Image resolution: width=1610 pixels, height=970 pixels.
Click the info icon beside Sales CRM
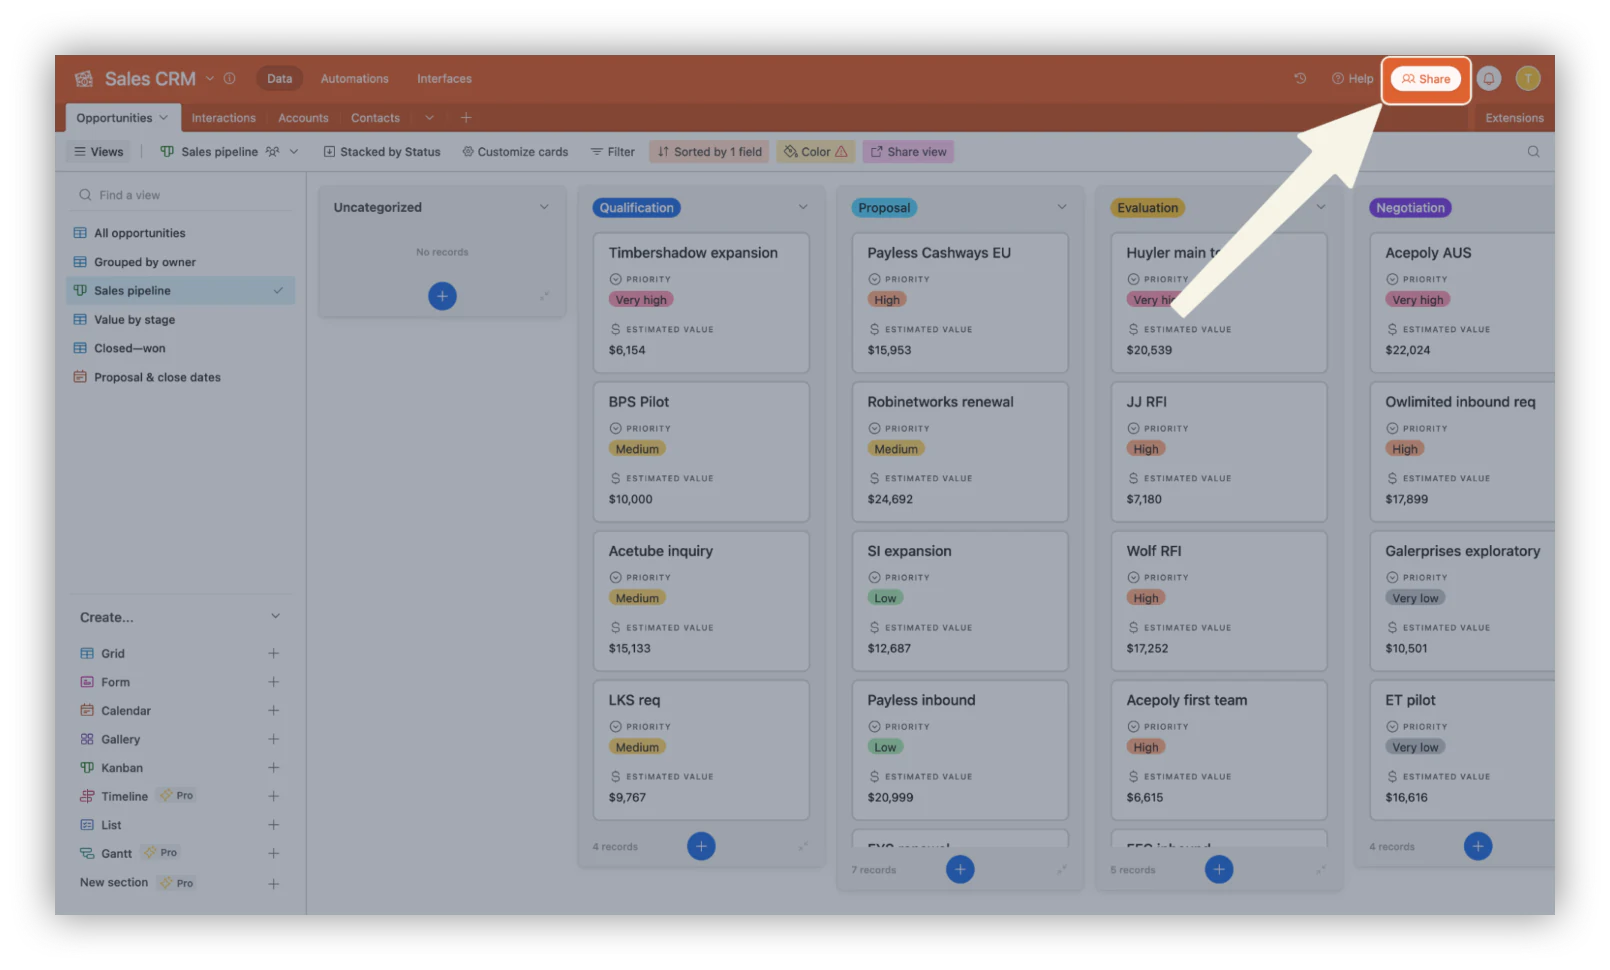(x=229, y=78)
